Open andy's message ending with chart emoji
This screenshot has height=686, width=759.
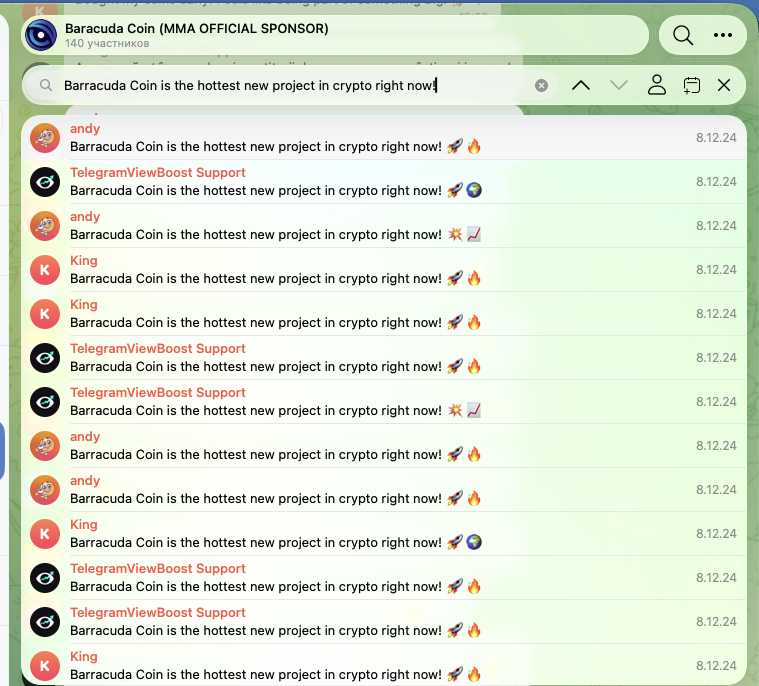click(x=383, y=226)
